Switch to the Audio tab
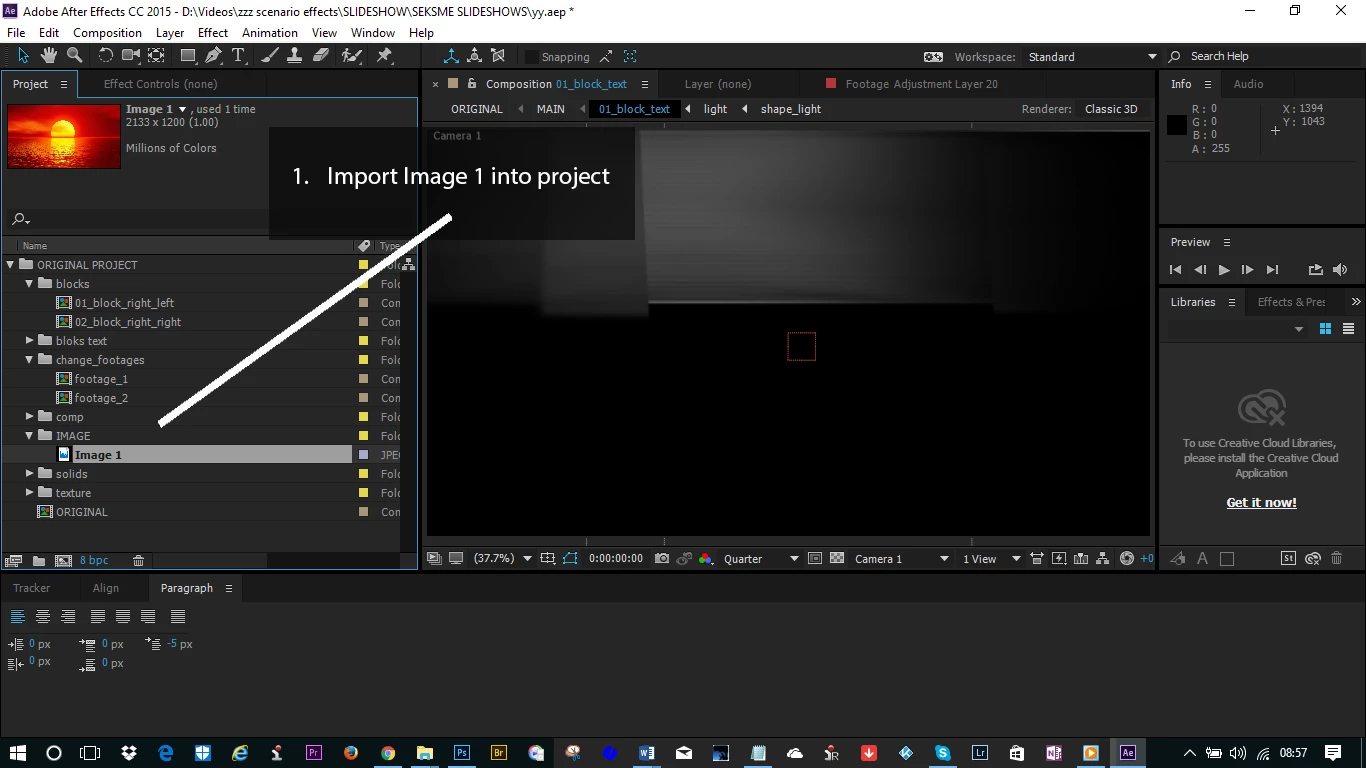The image size is (1366, 768). click(x=1248, y=84)
